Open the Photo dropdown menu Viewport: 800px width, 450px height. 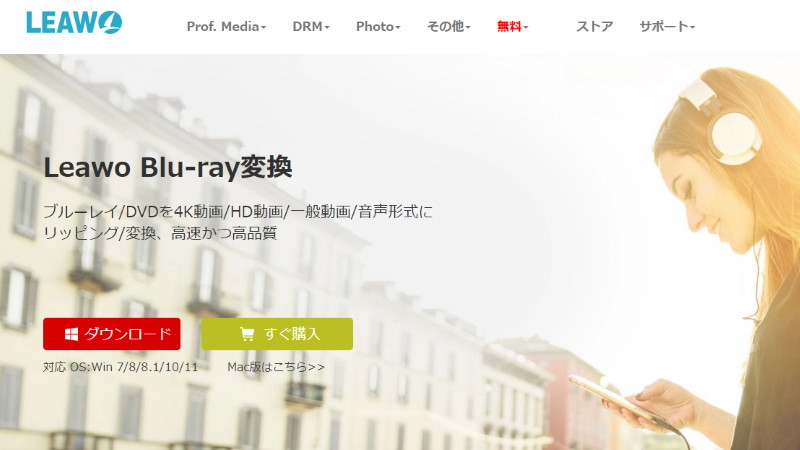pos(378,27)
